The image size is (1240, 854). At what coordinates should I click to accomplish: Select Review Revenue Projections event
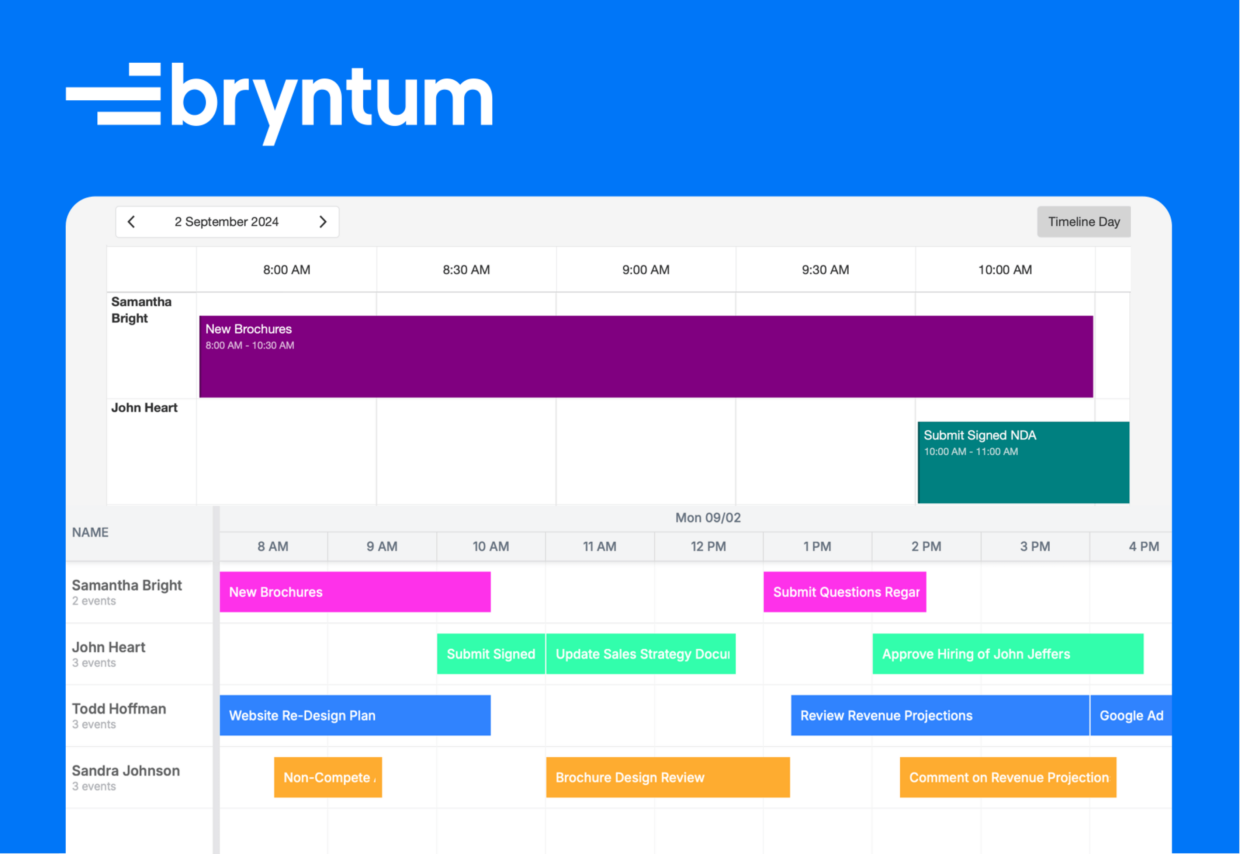click(940, 716)
